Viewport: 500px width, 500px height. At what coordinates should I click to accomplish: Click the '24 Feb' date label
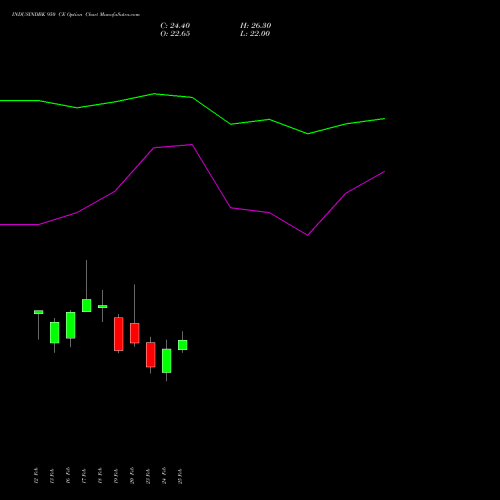pos(164,476)
